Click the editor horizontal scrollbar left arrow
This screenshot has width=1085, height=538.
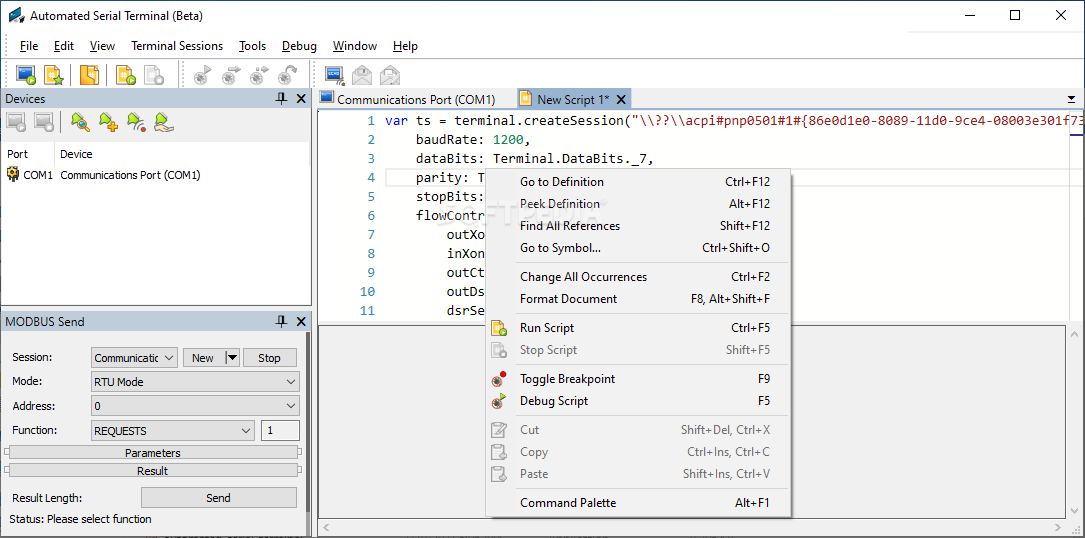point(325,528)
